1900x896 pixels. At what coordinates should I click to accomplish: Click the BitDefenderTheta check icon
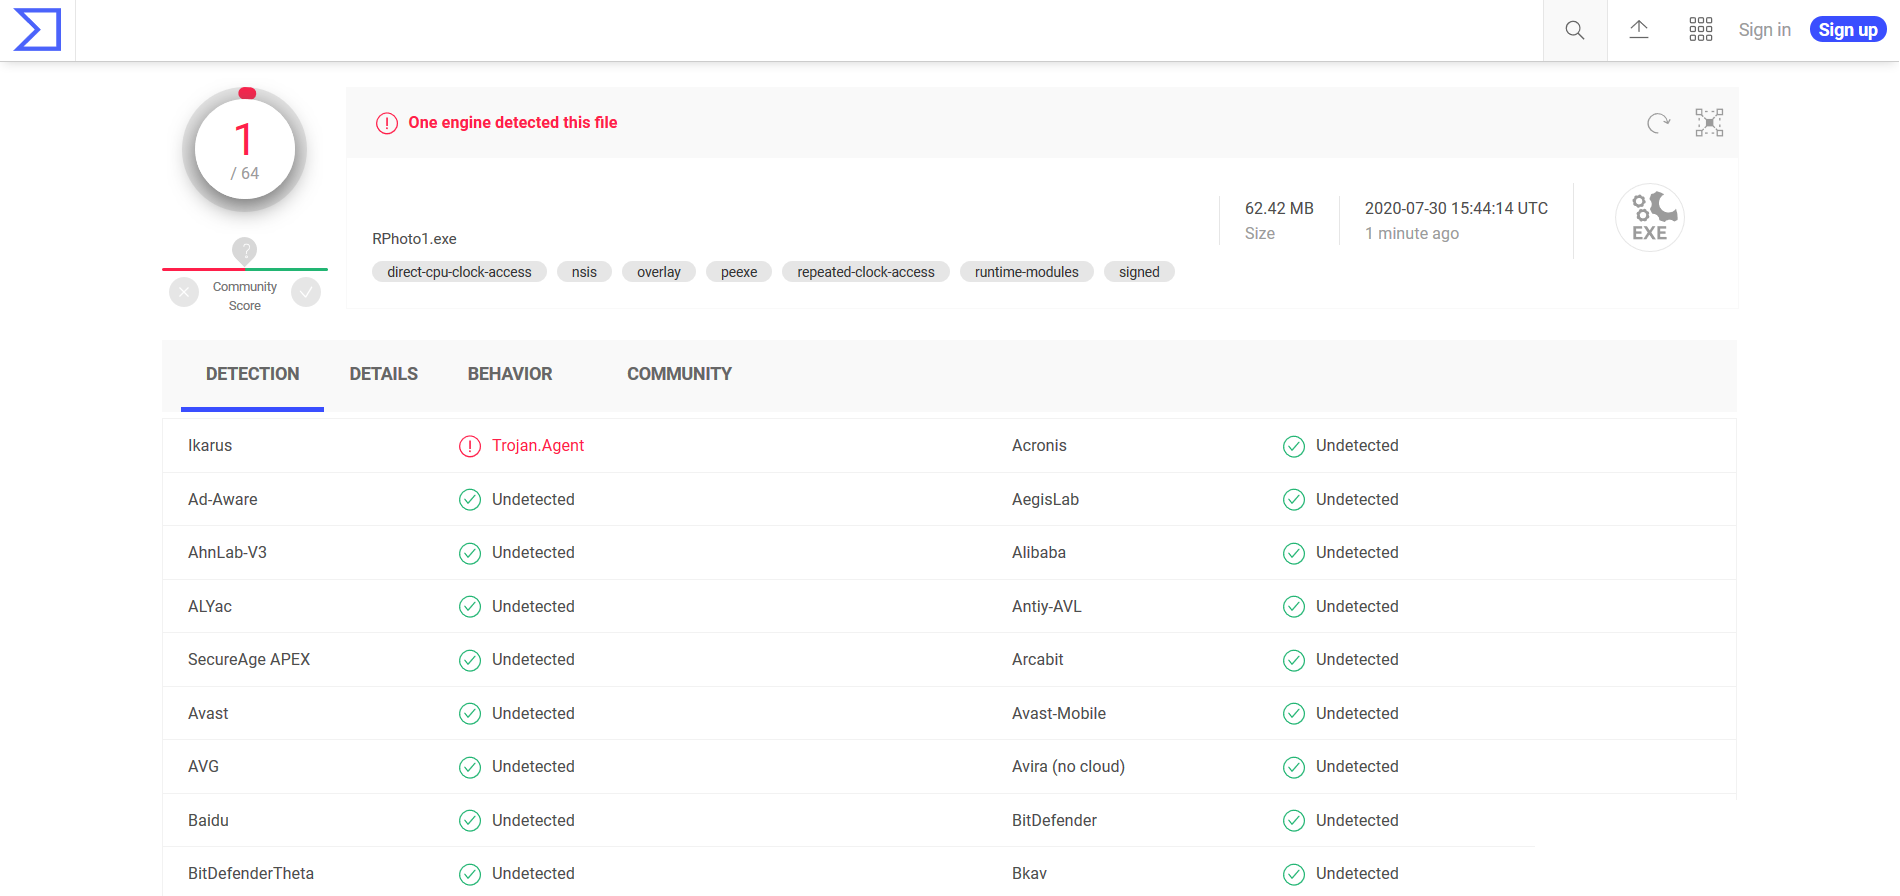pyautogui.click(x=470, y=874)
